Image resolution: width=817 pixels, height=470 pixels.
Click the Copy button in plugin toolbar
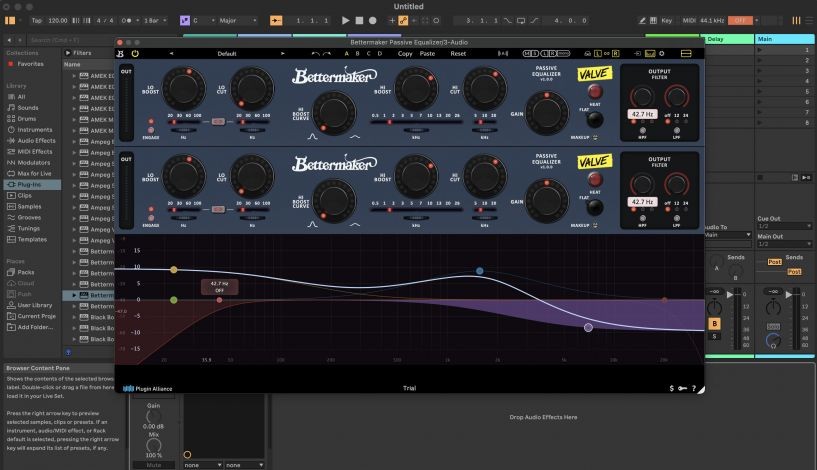point(404,53)
